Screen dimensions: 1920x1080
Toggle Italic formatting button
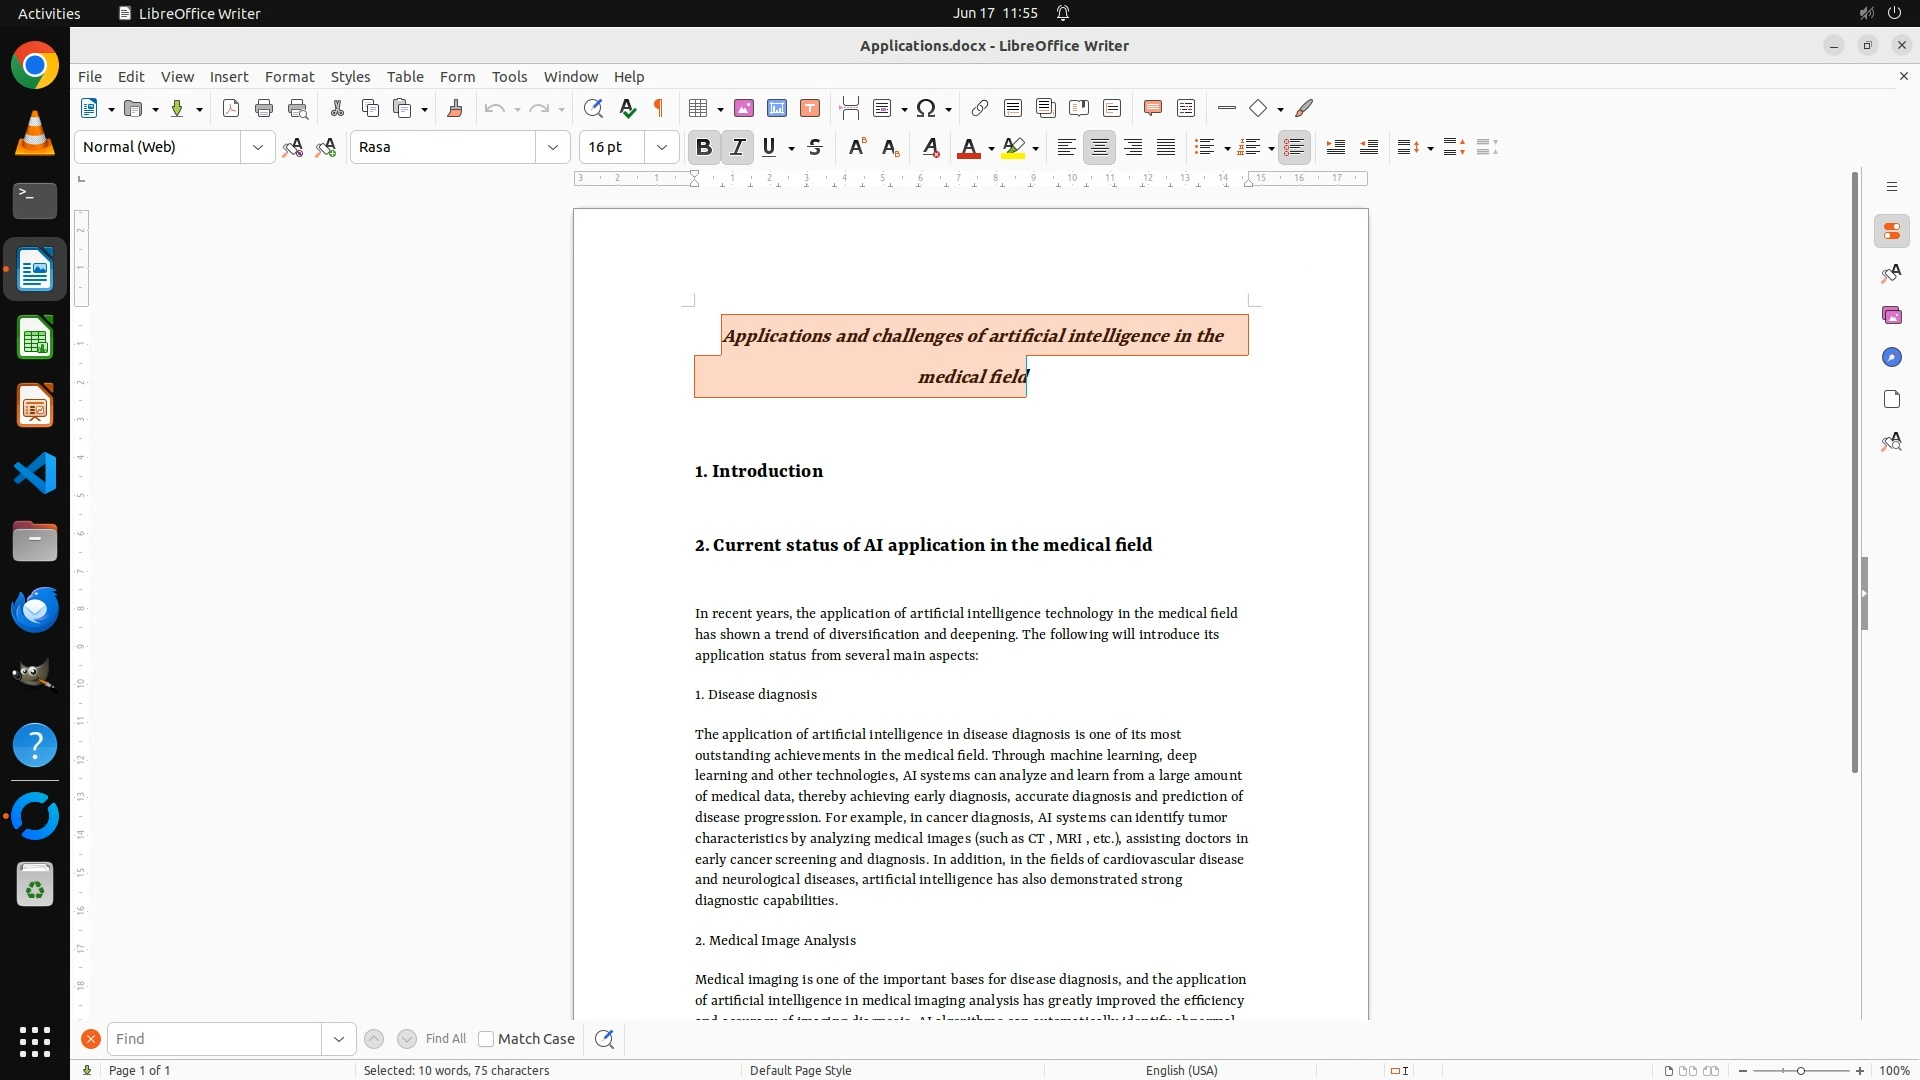pyautogui.click(x=738, y=147)
